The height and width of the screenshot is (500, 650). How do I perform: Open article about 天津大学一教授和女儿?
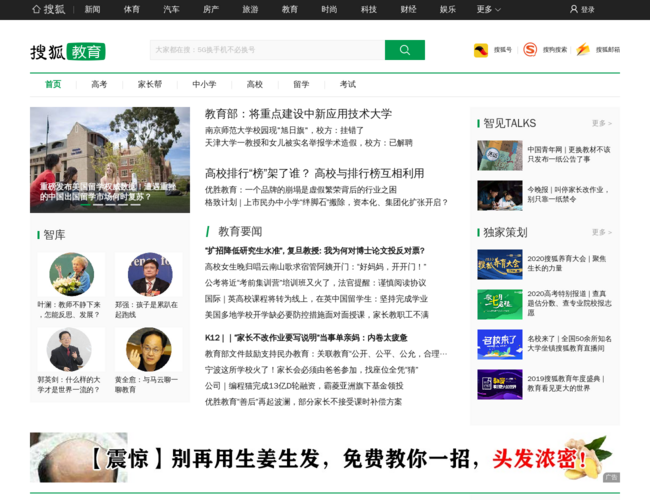tap(309, 143)
